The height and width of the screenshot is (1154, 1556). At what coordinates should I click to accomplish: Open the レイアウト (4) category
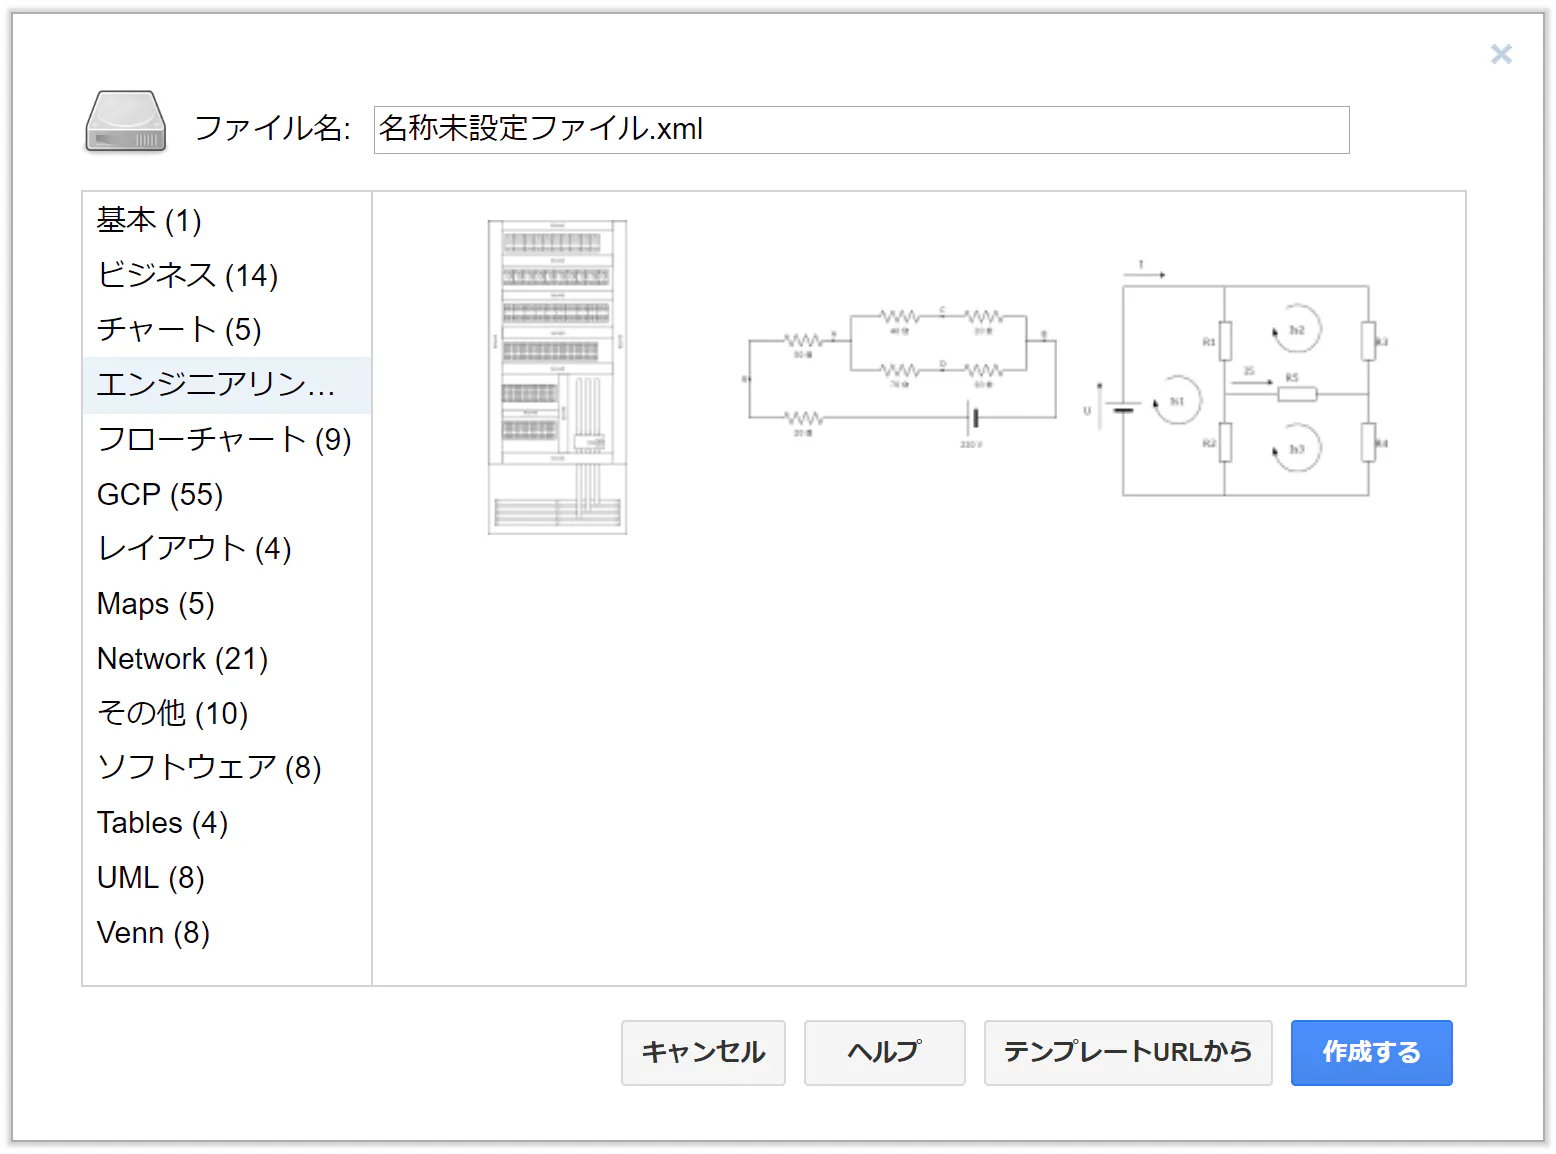pyautogui.click(x=227, y=549)
